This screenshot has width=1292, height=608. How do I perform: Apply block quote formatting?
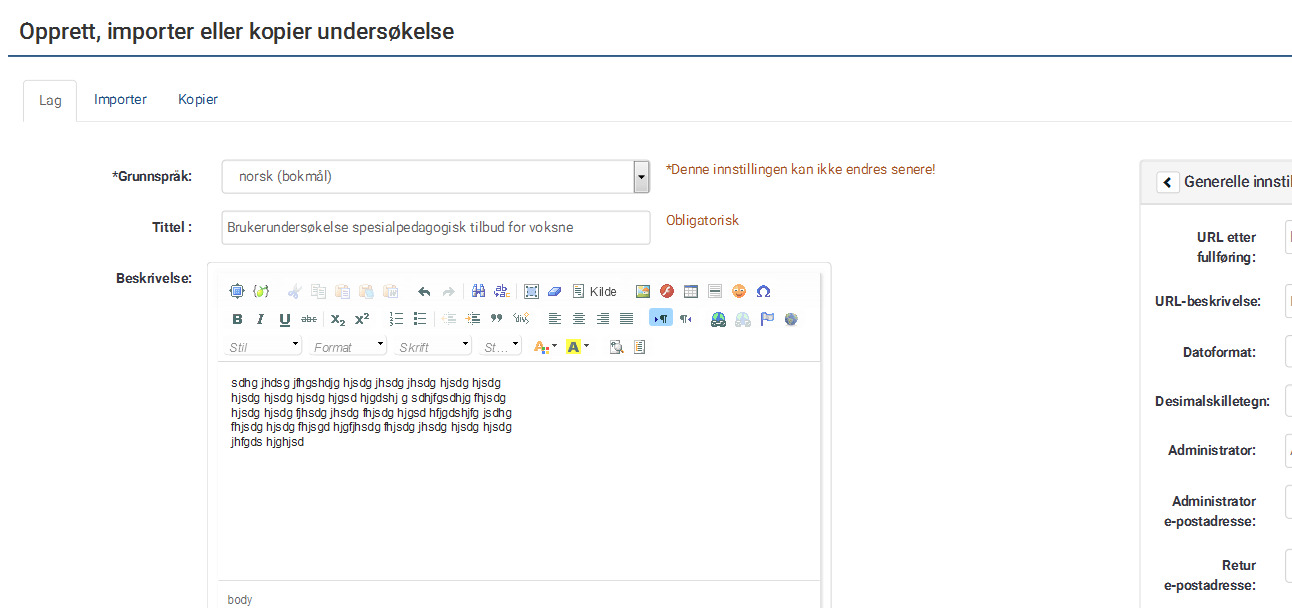pos(496,319)
